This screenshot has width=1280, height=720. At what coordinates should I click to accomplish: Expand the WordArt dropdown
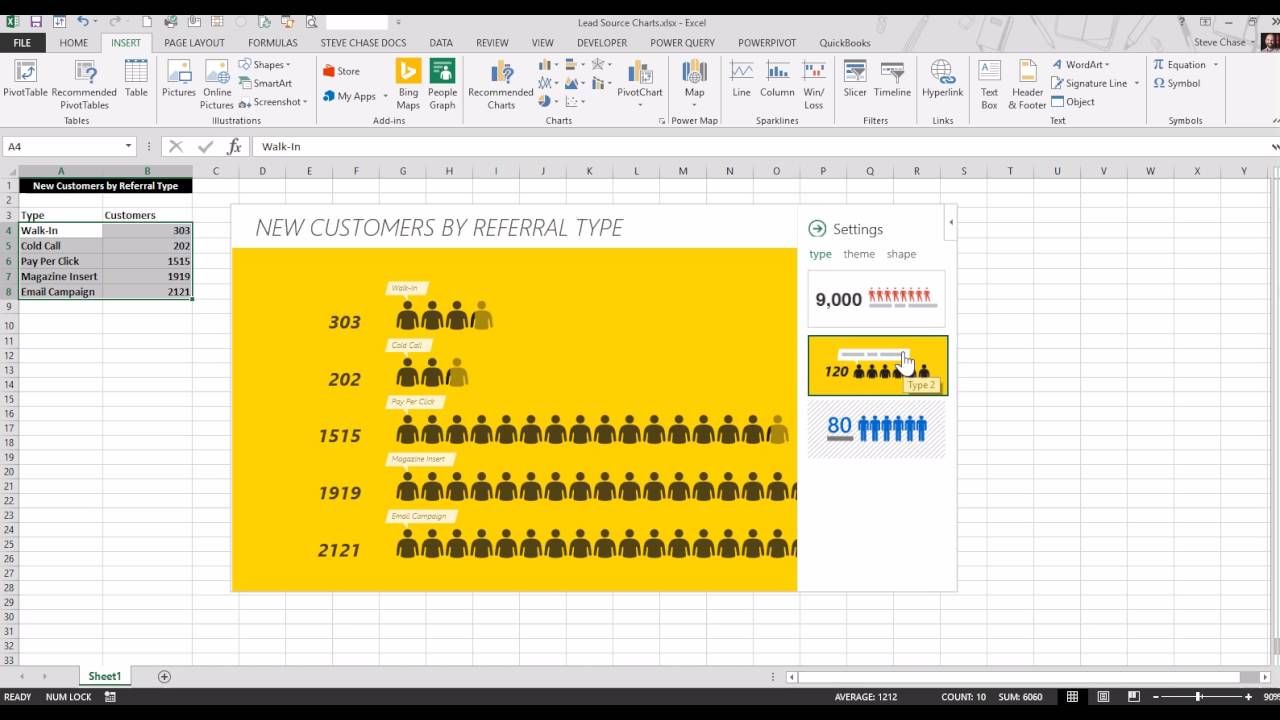coord(1107,65)
